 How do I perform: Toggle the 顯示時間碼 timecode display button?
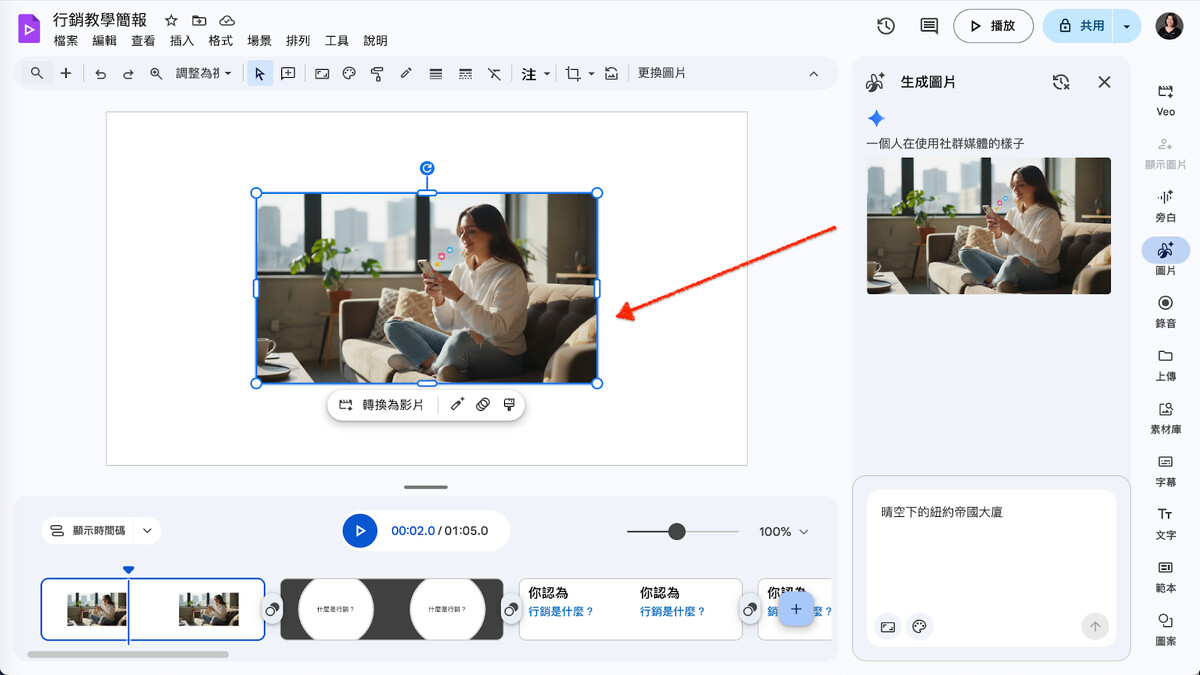[86, 531]
